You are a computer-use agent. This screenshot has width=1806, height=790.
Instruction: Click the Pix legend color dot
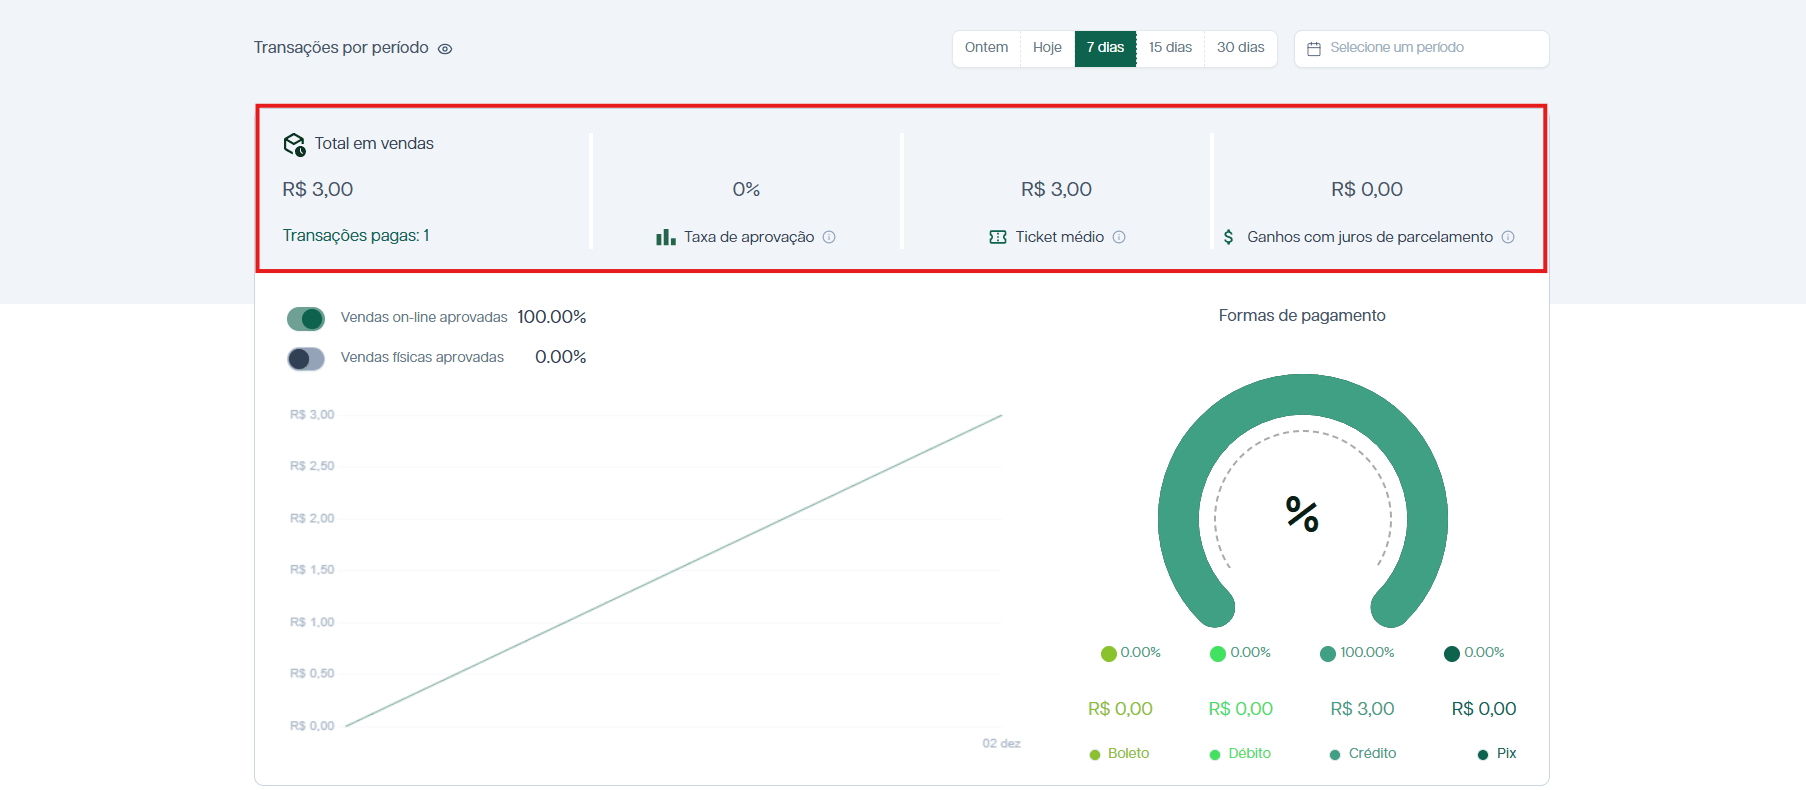click(1483, 755)
